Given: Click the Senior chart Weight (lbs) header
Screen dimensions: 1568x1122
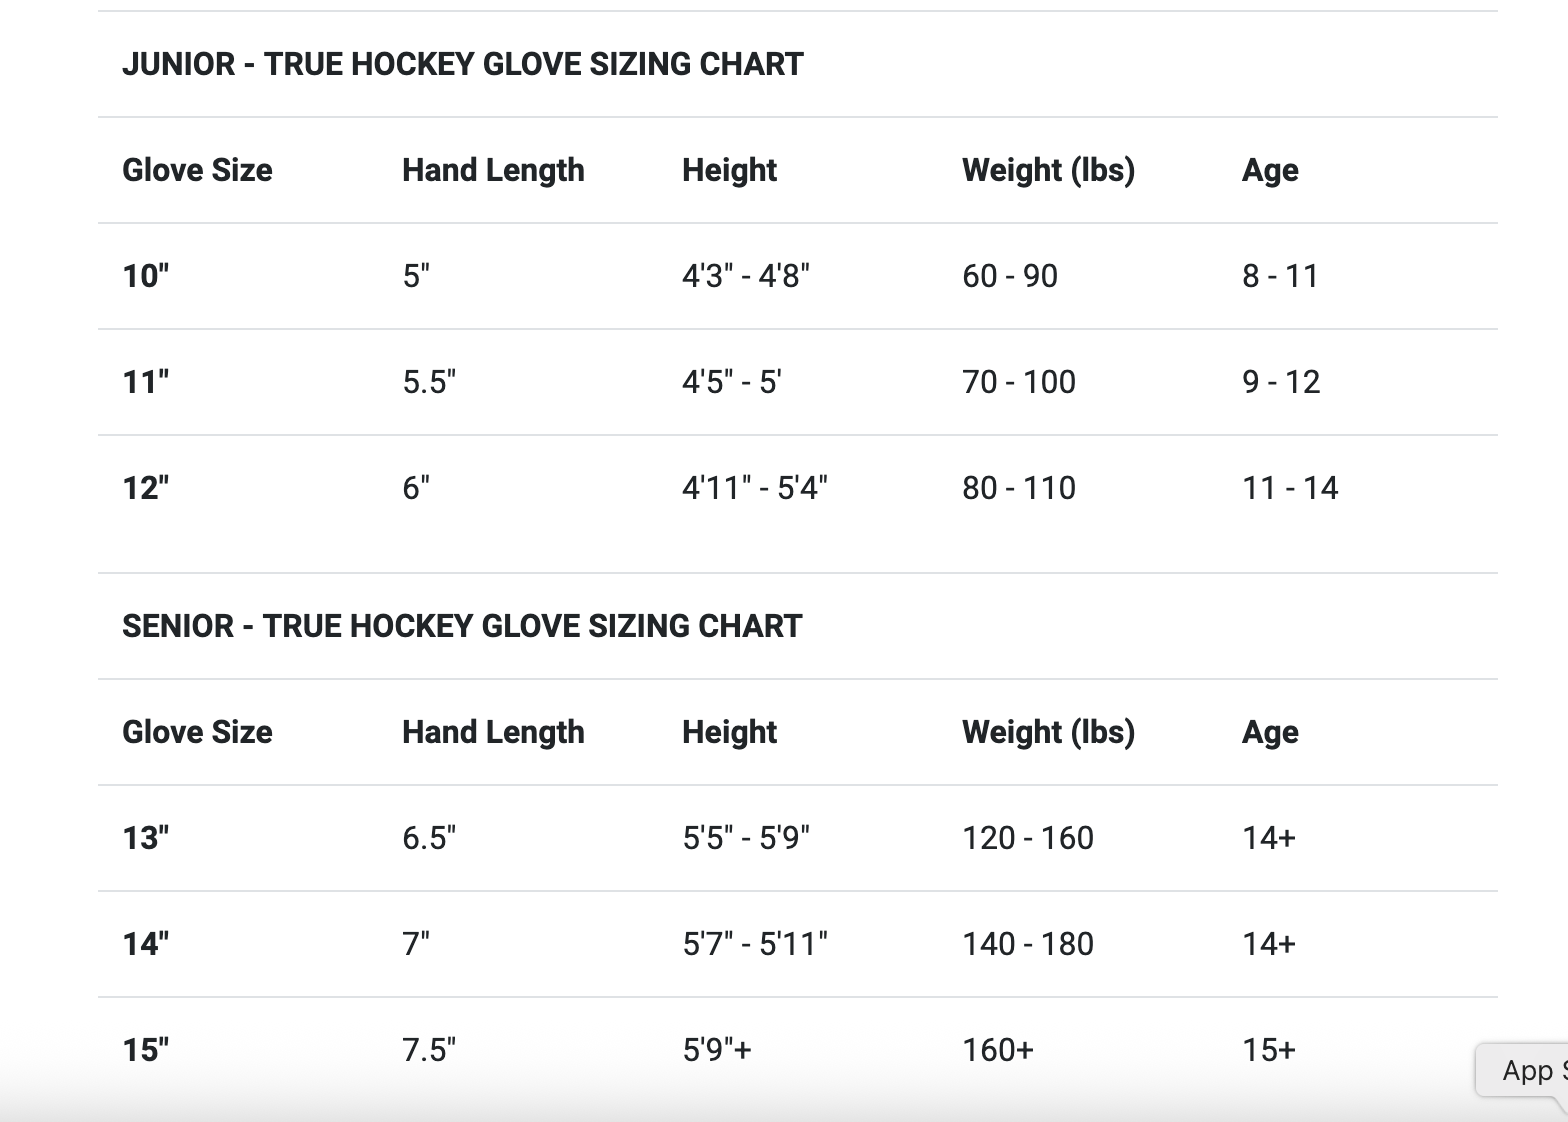Looking at the screenshot, I should coord(1048,732).
